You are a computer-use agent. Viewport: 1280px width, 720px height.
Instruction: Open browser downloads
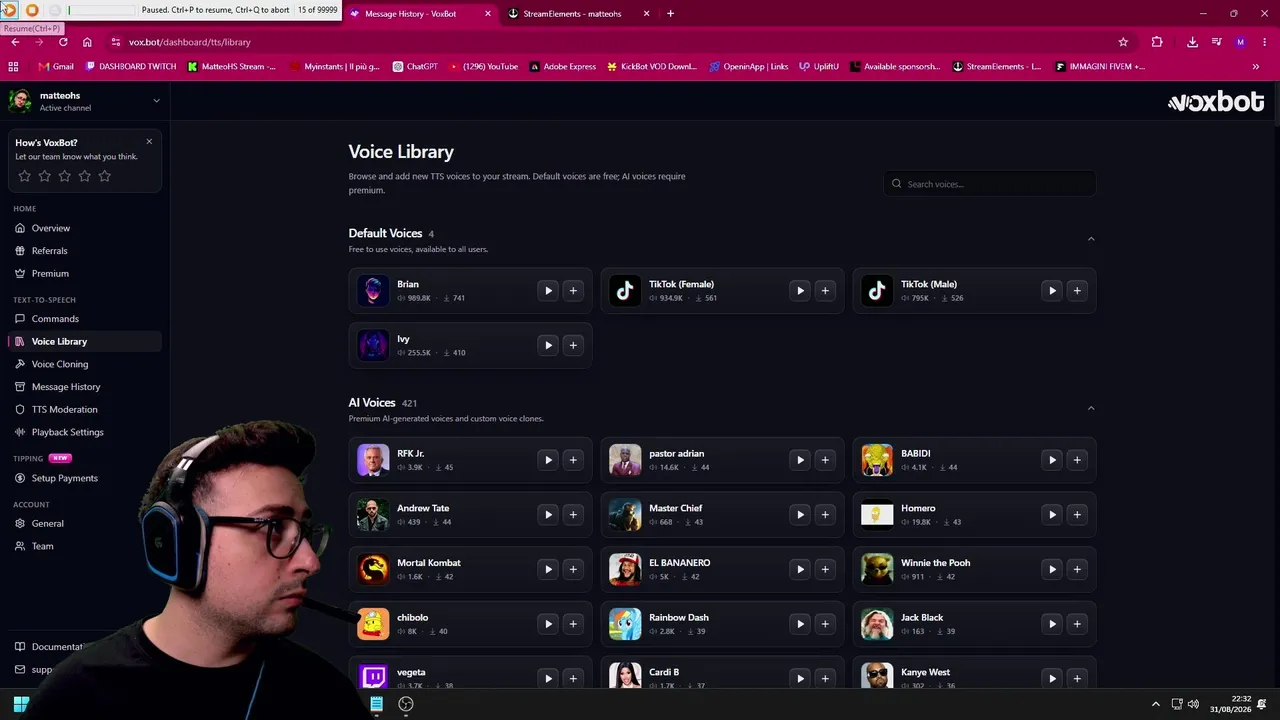tap(1192, 42)
